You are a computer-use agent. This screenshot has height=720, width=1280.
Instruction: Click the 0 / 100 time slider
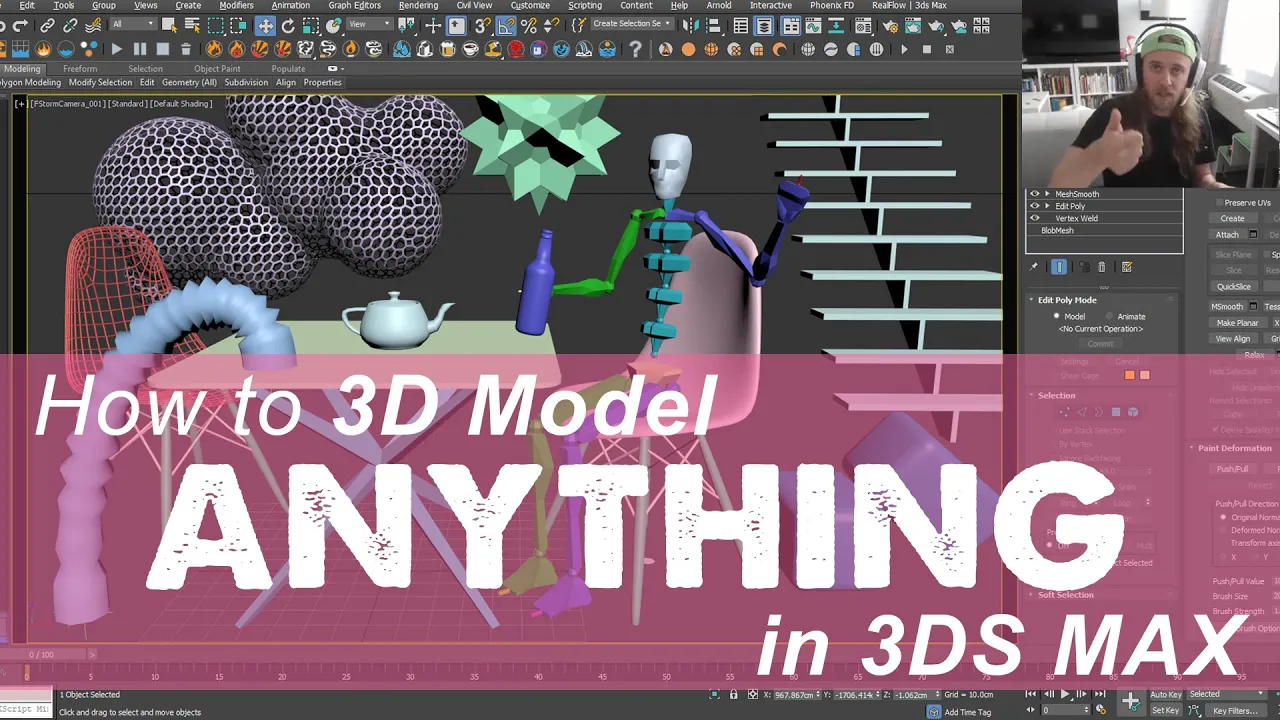point(41,655)
